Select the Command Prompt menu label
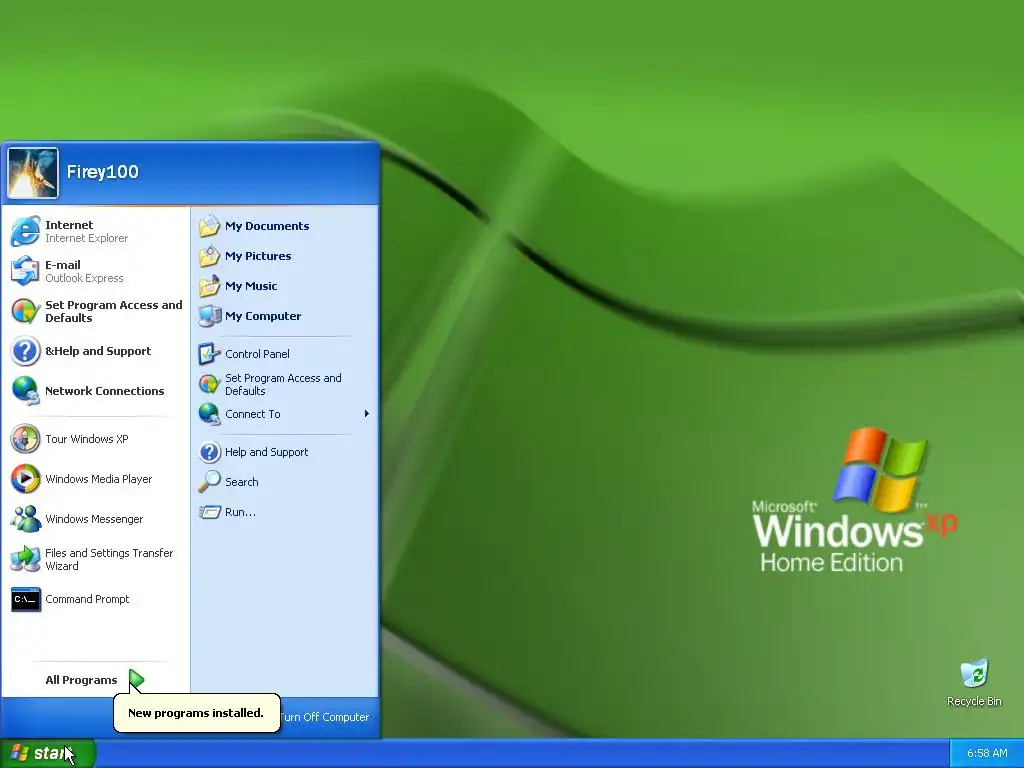Viewport: 1024px width, 768px height. pos(87,599)
